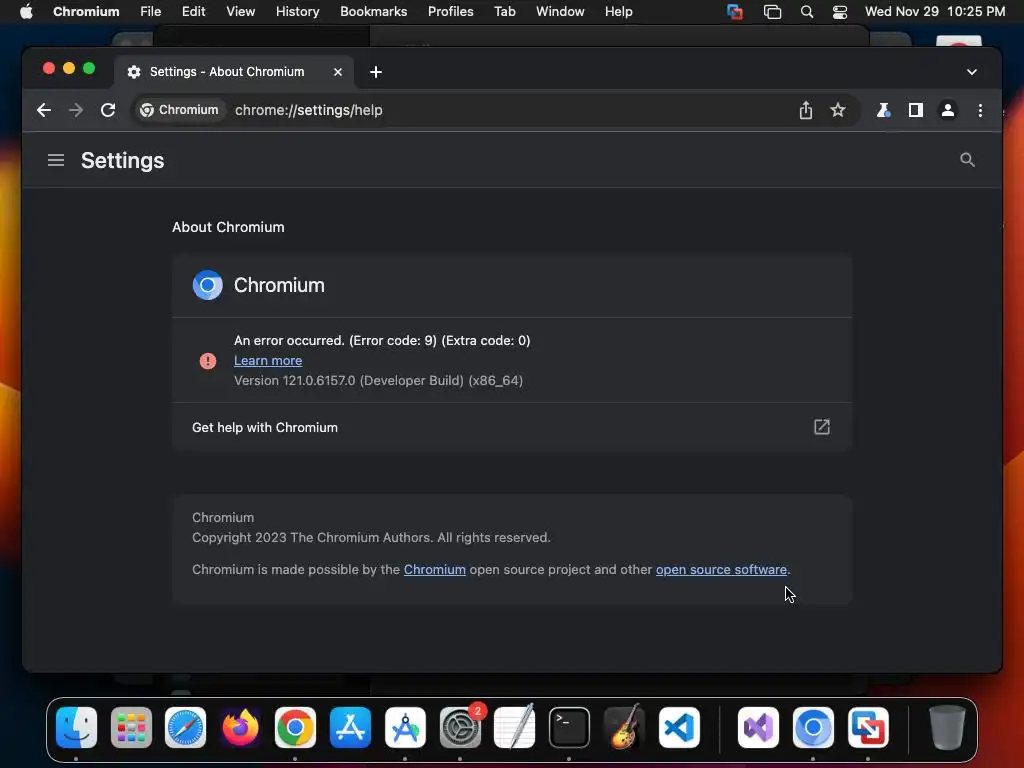This screenshot has height=768, width=1024.
Task: Open the Profiles menu
Action: point(451,12)
